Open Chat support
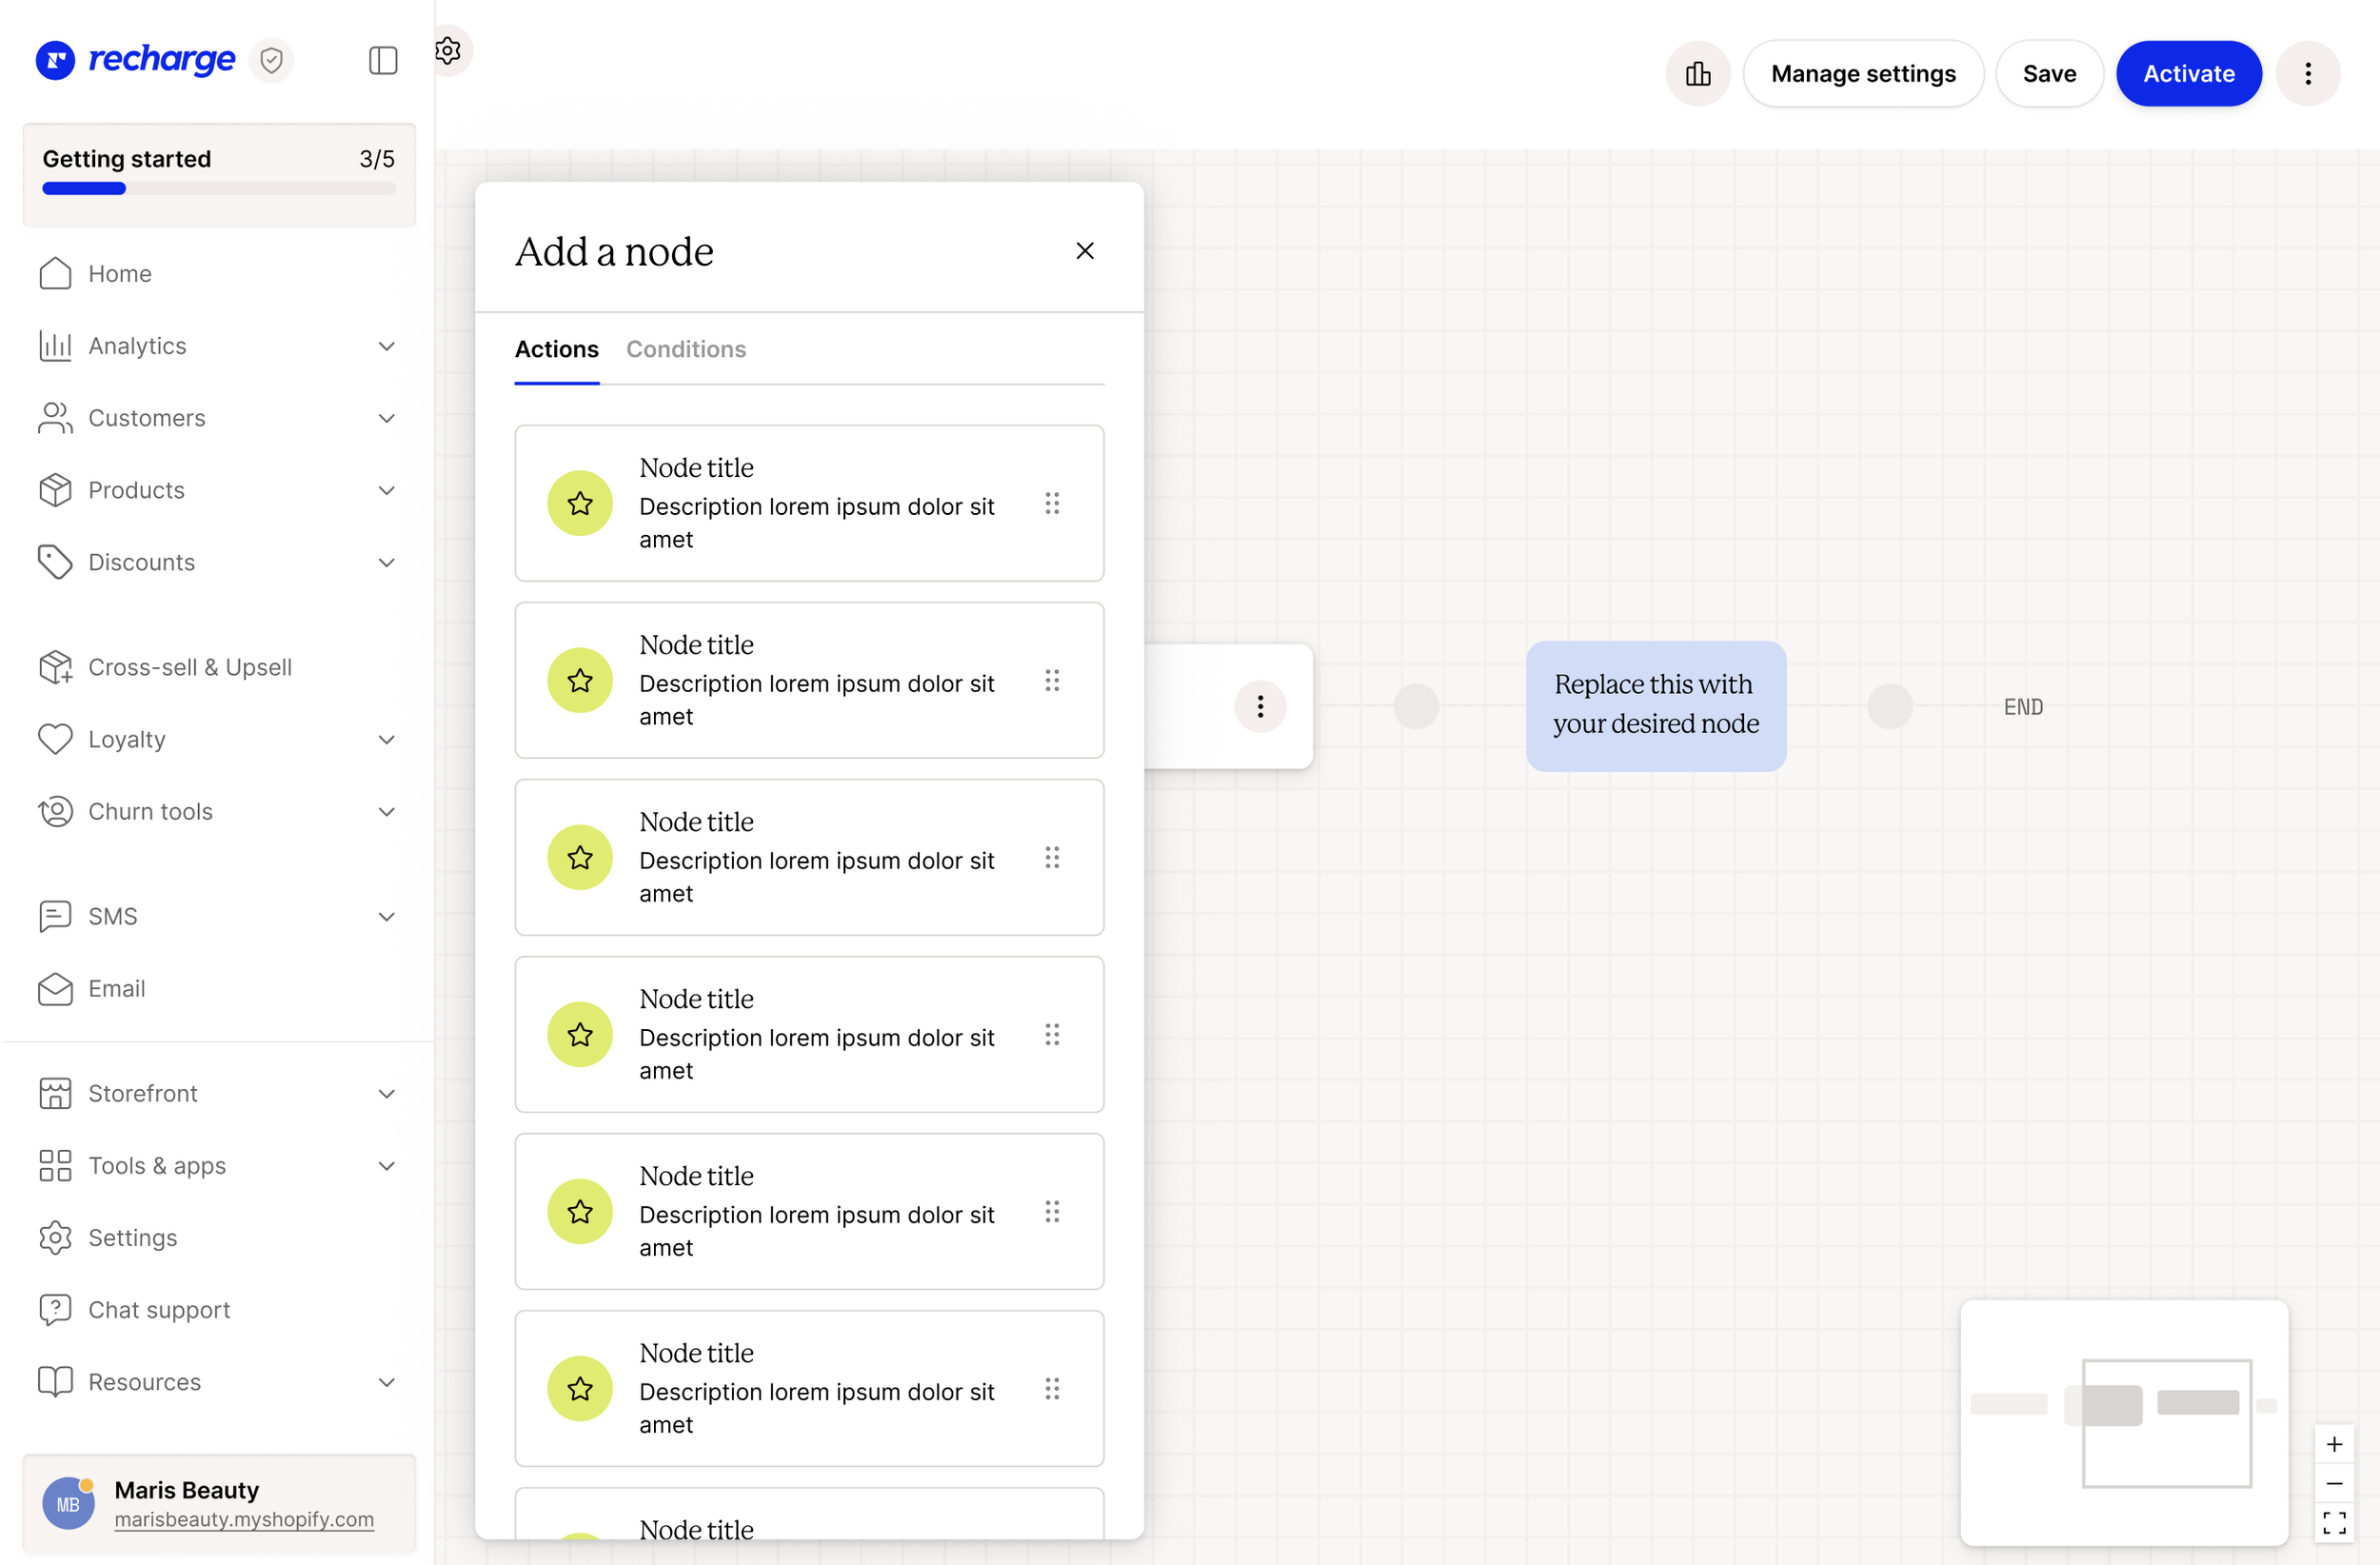This screenshot has width=2380, height=1565. 218,1309
